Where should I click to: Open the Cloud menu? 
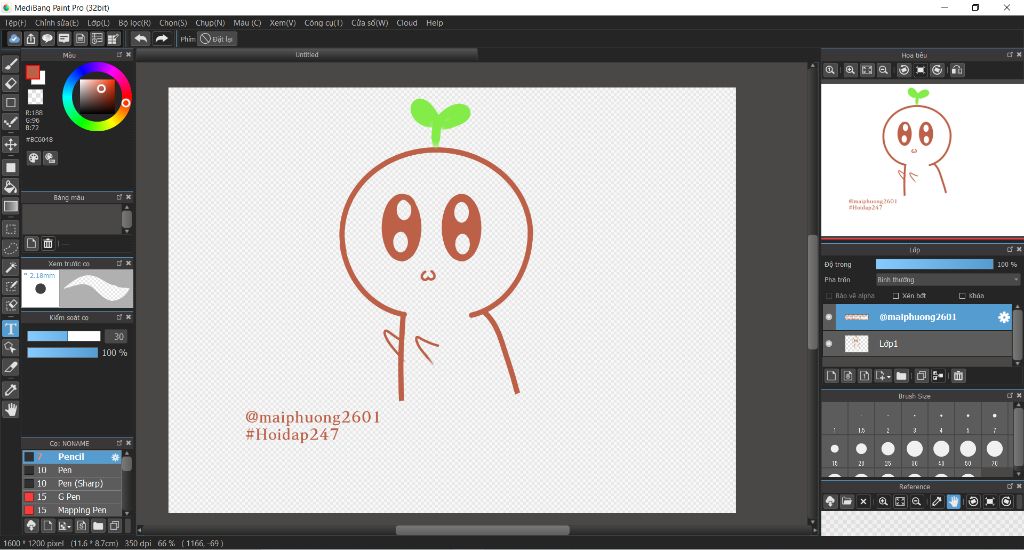pyautogui.click(x=407, y=23)
